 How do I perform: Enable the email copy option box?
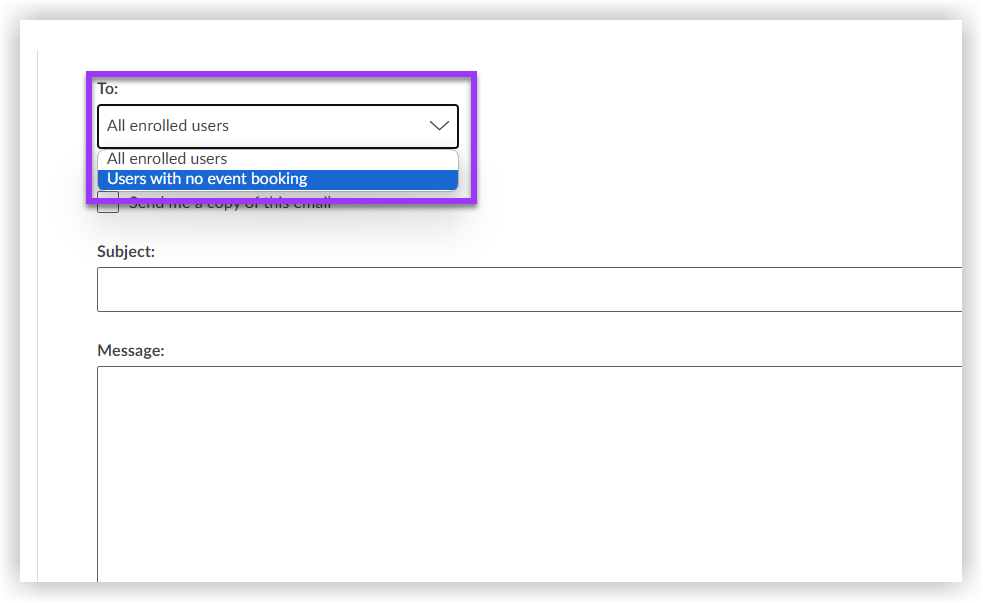108,203
